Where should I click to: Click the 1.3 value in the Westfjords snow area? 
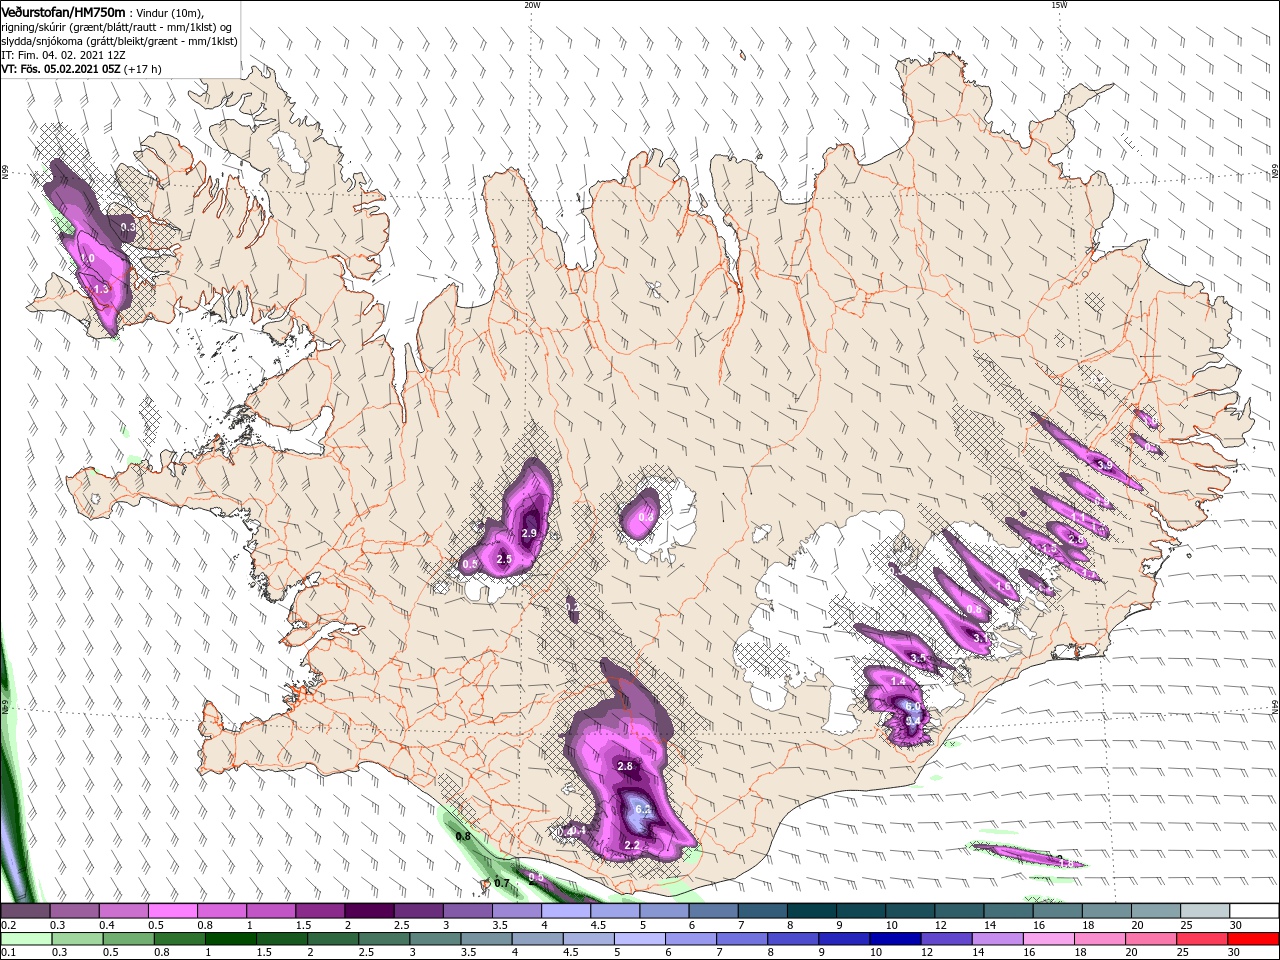101,289
